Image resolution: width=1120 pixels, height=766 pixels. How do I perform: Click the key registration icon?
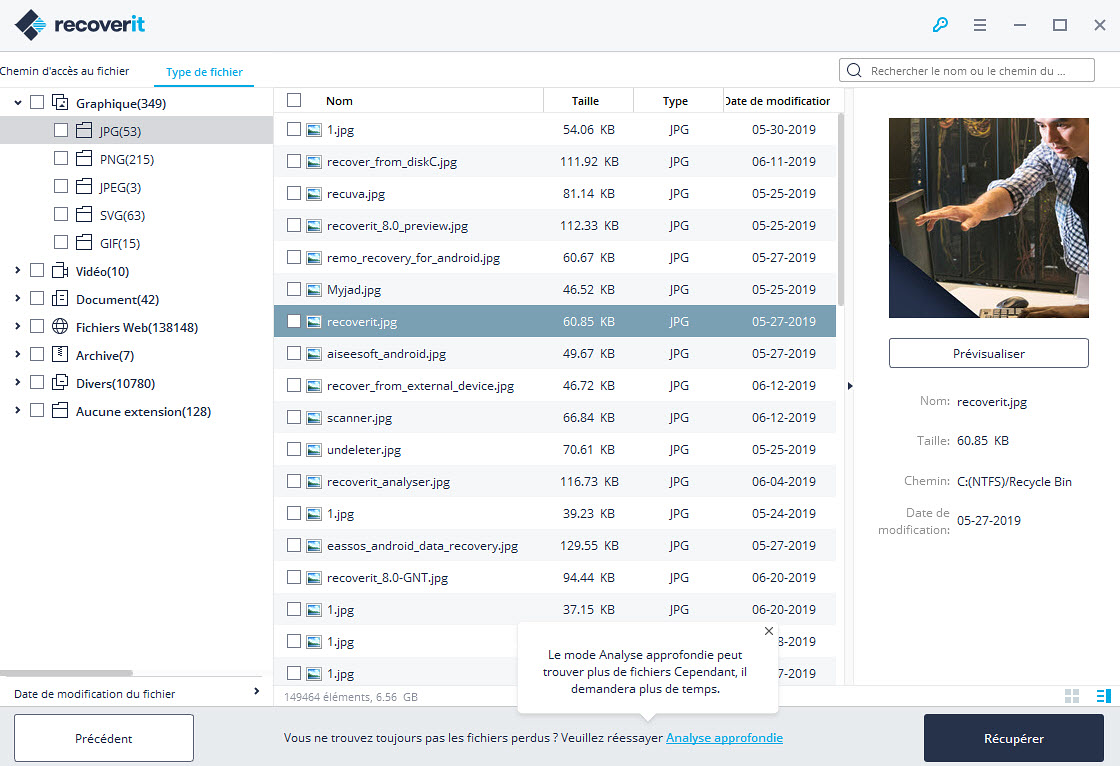coord(940,25)
